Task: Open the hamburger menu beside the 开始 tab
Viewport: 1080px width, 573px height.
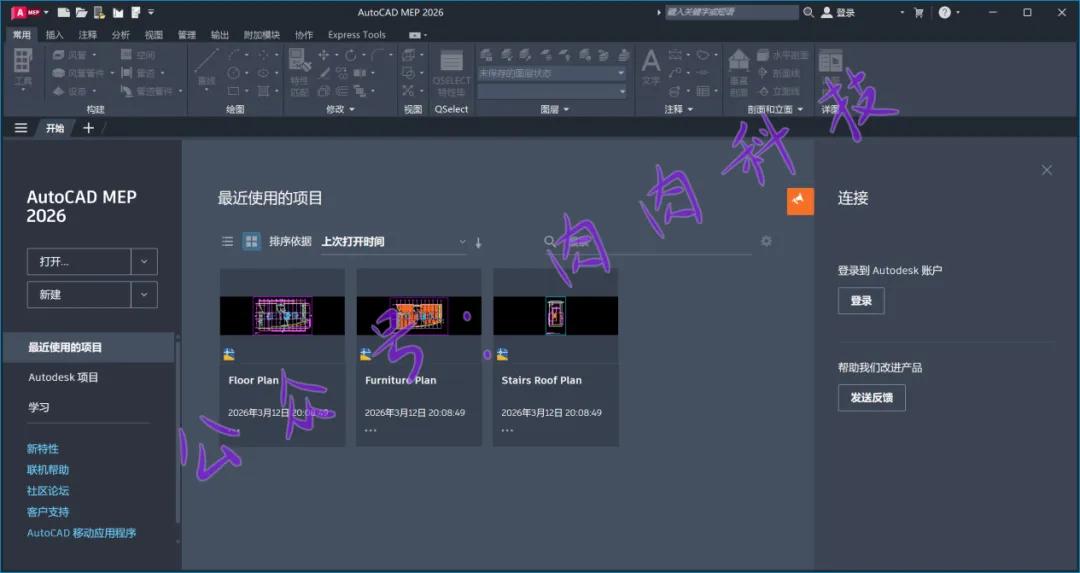Action: (x=21, y=128)
